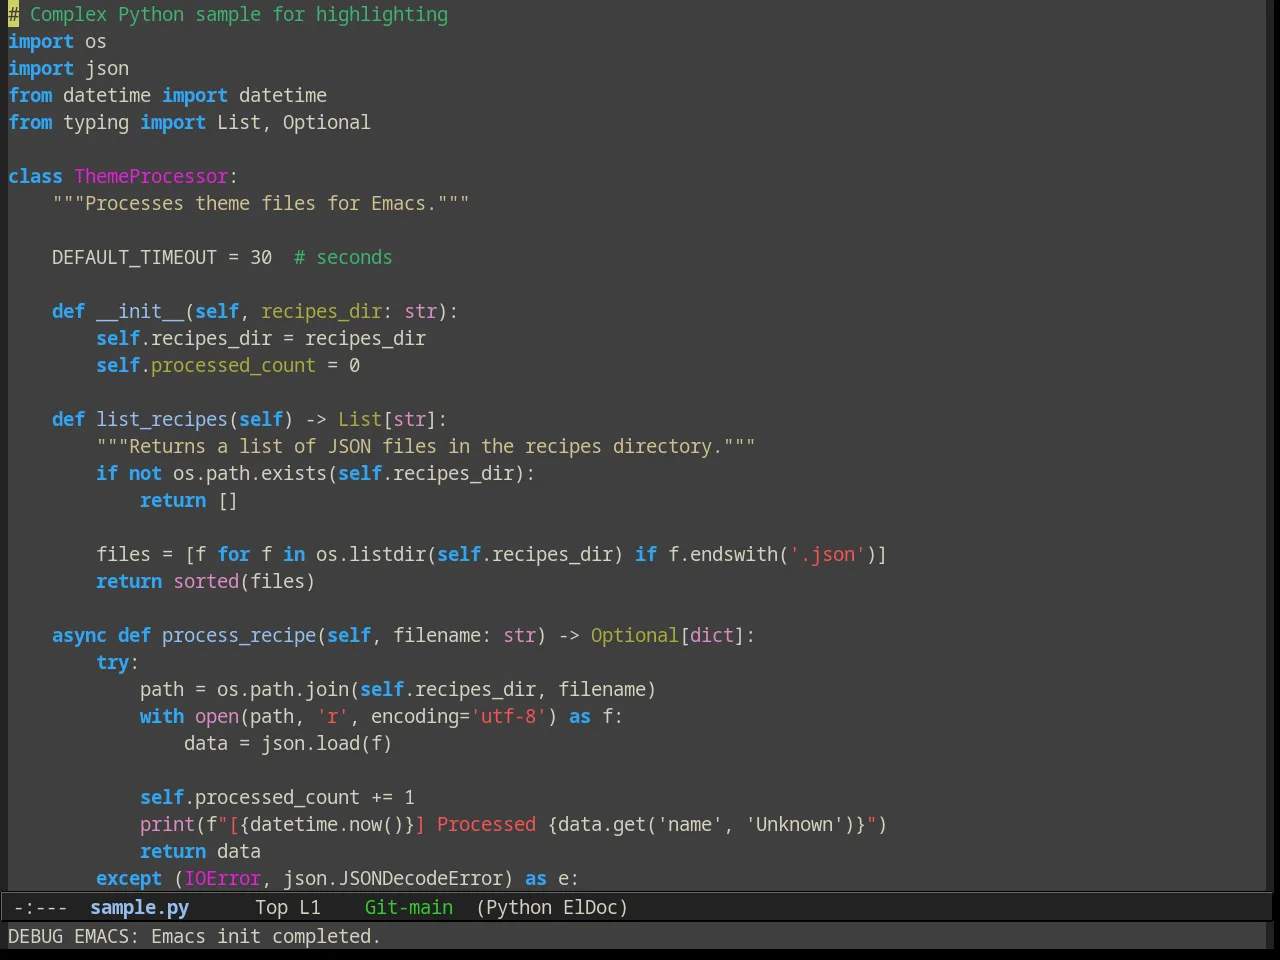Click the 'return []' statement
Viewport: 1280px width, 960px height.
pos(189,500)
